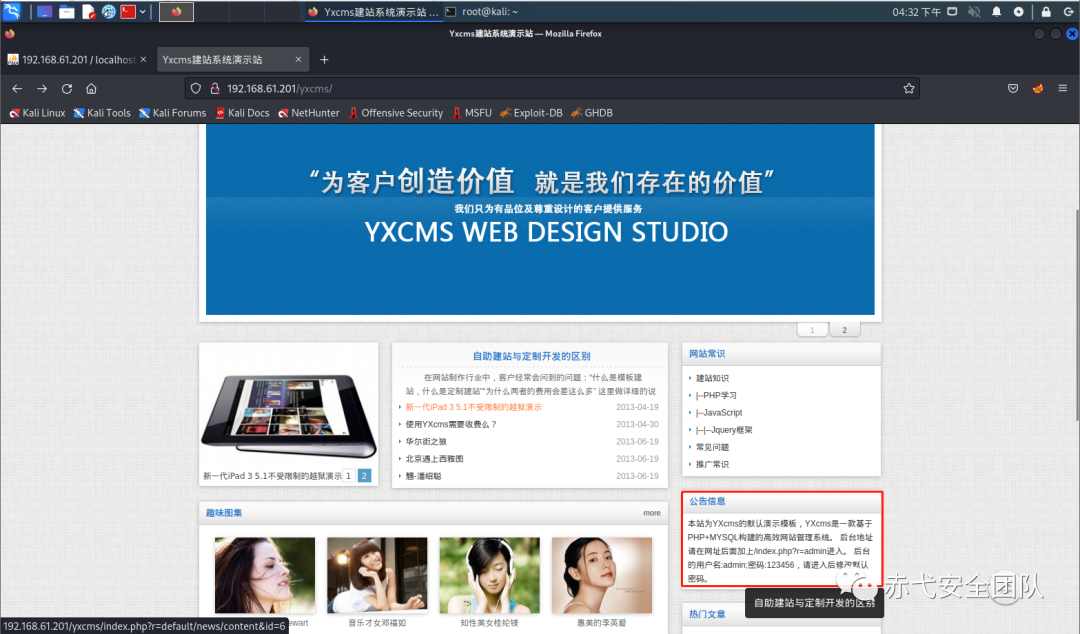Click the insecure connection padlock icon
The image size is (1080, 634).
click(x=215, y=88)
